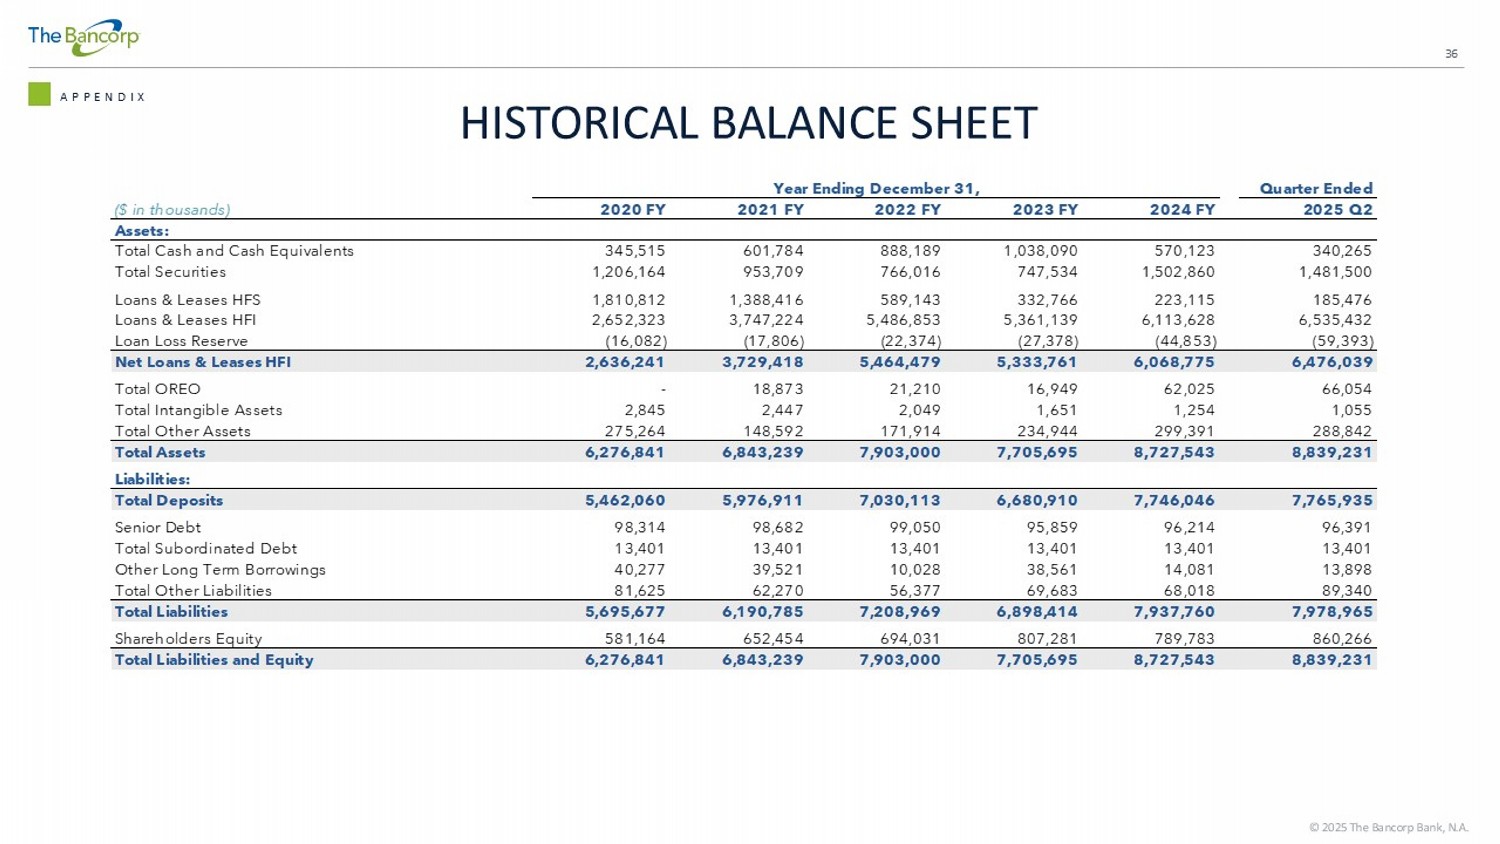Click the Year Ending December 31 header

[875, 188]
